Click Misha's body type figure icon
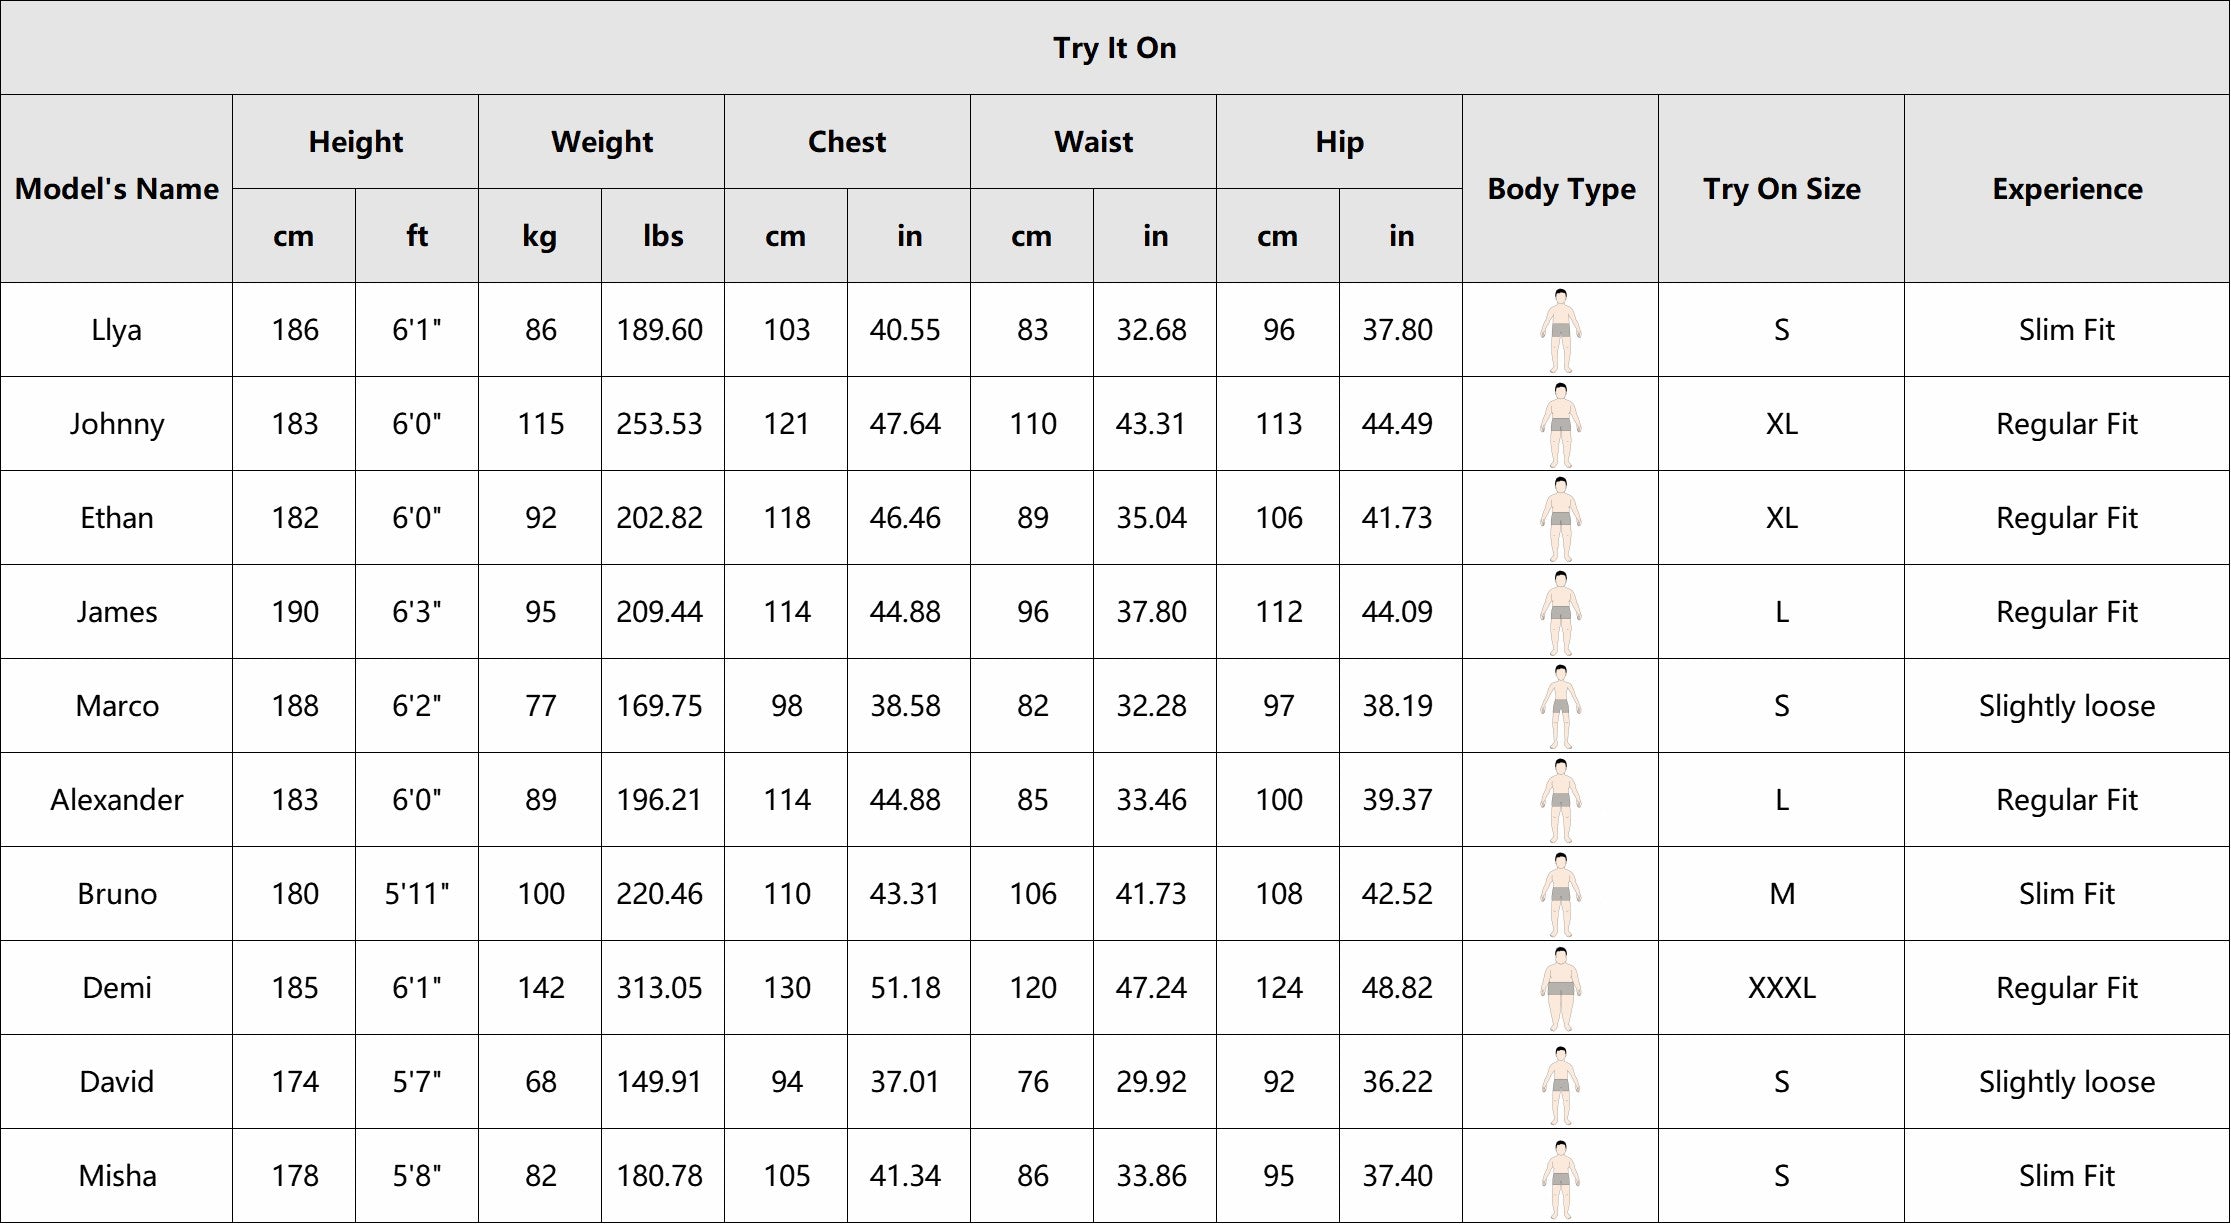Screen dimensions: 2231x1224 [1560, 1176]
